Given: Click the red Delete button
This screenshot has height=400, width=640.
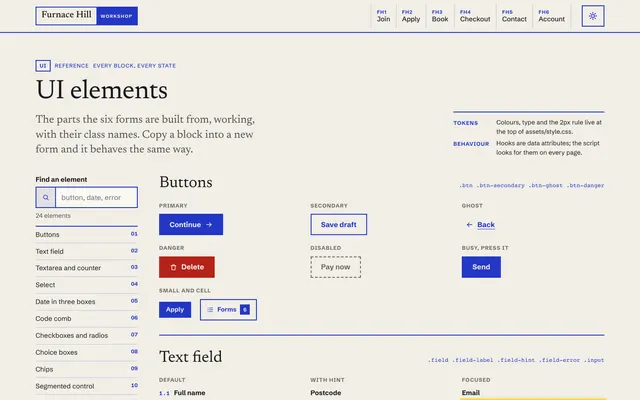Looking at the screenshot, I should click(187, 267).
